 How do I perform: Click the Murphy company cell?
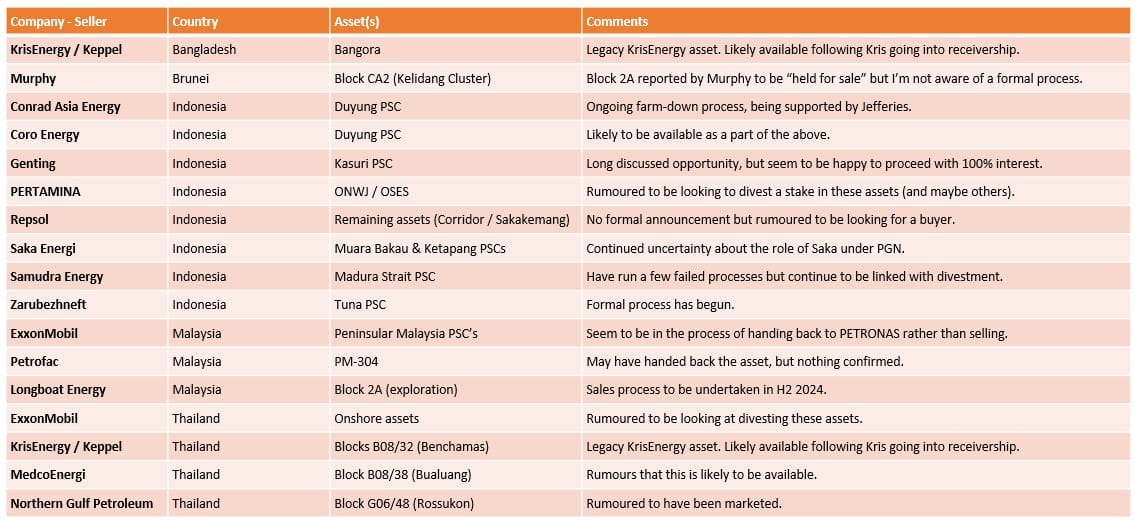click(33, 78)
